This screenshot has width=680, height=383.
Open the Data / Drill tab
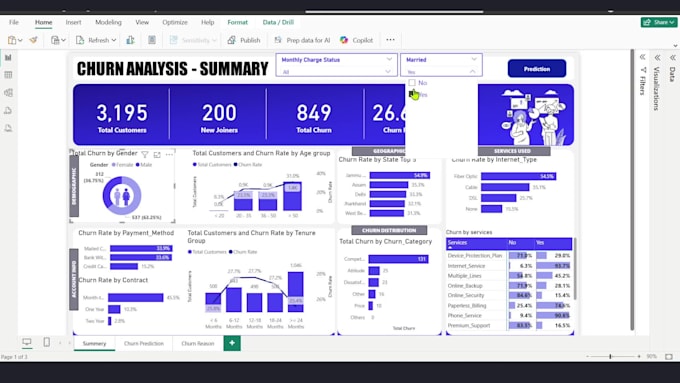click(x=278, y=22)
